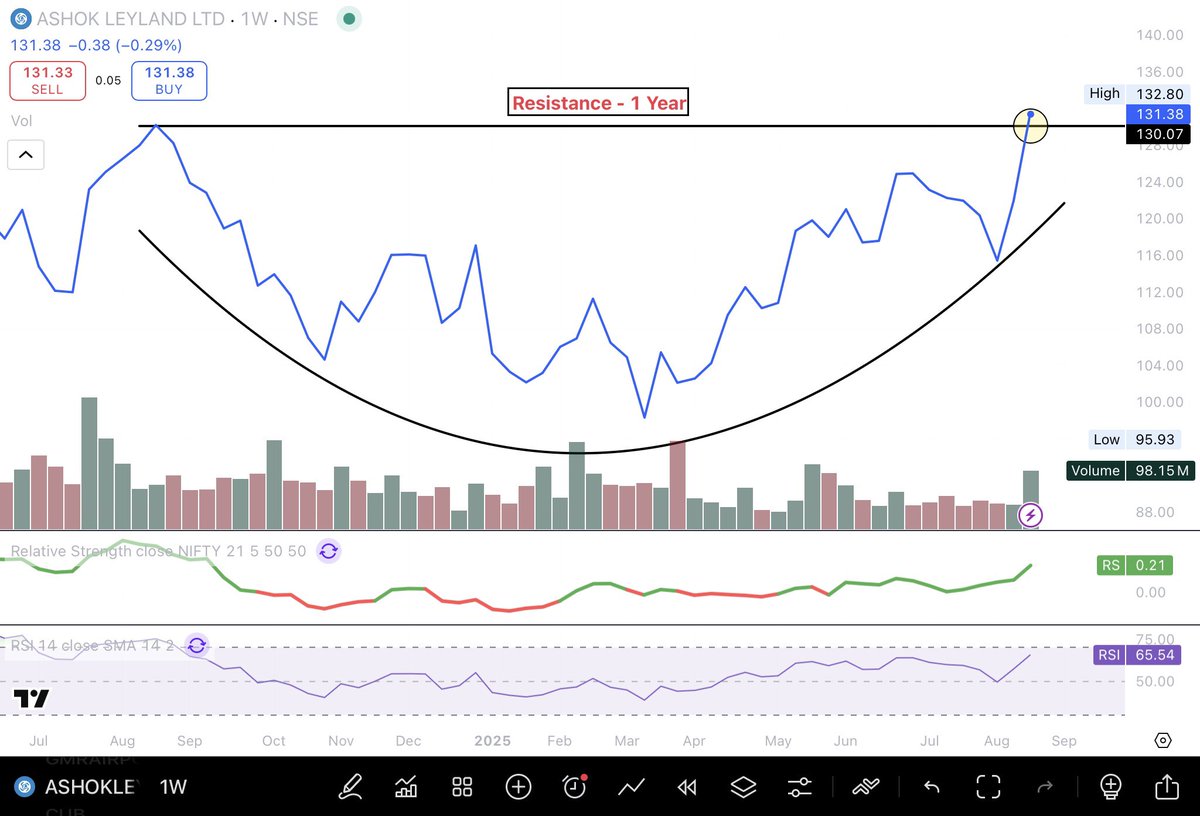Tap the green market status dot
This screenshot has width=1200, height=816.
coord(348,19)
